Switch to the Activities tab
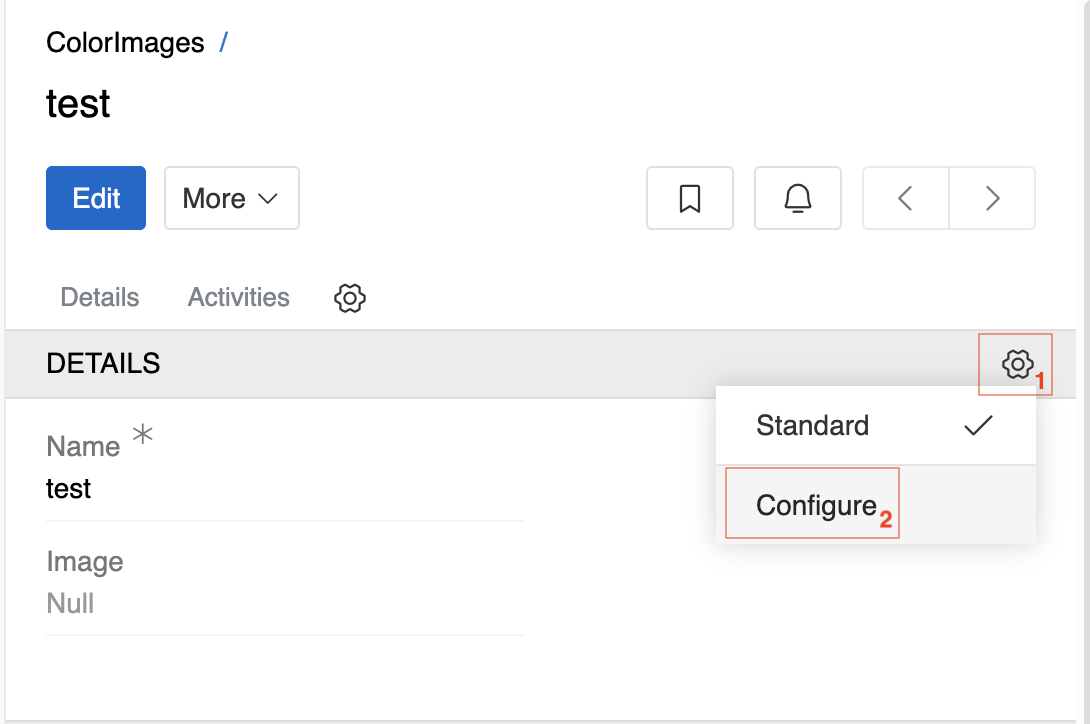1090x724 pixels. (x=238, y=298)
